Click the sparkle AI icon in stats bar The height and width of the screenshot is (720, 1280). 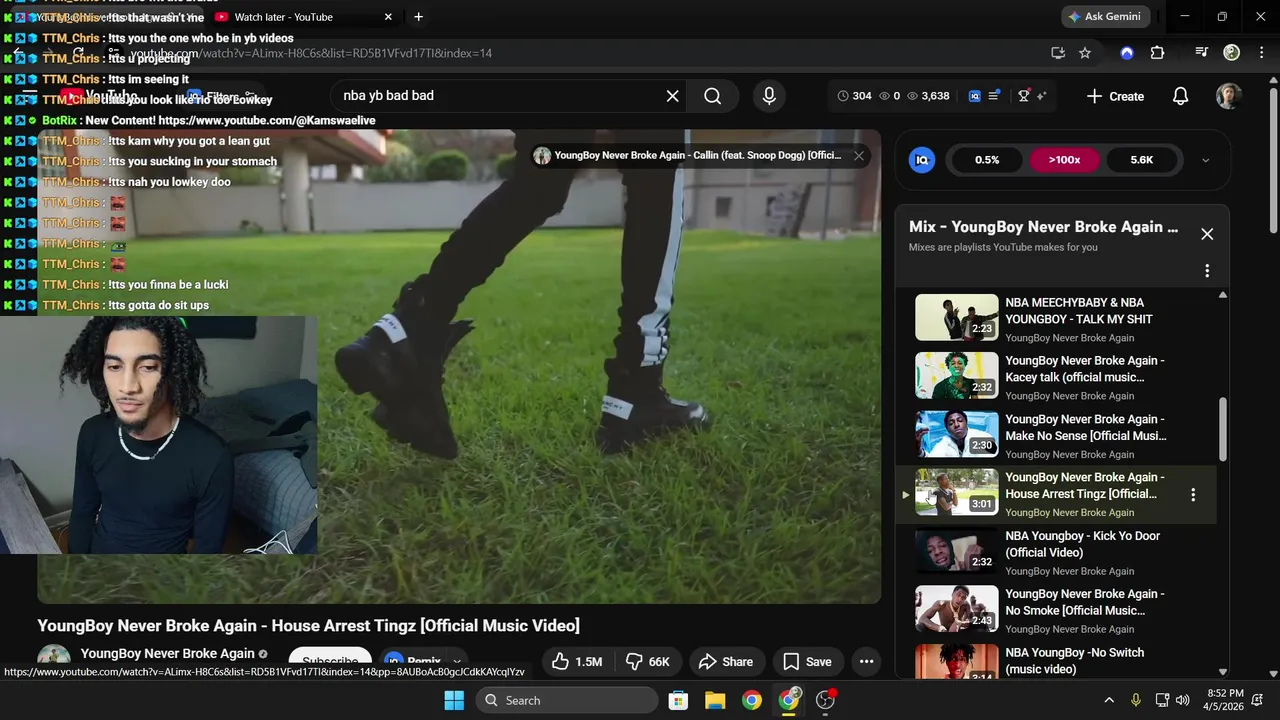(1042, 96)
